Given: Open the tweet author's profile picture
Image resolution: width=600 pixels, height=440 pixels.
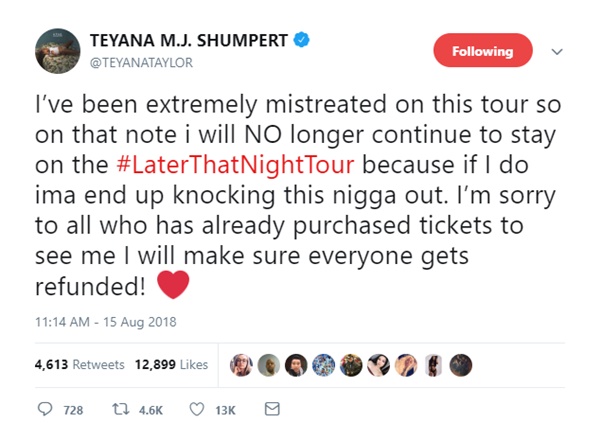Looking at the screenshot, I should coord(57,51).
